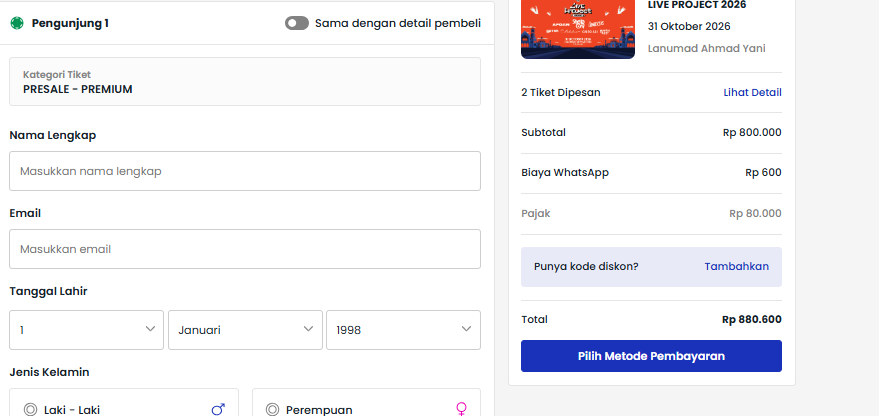Click the Tanggal Lahir label
The image size is (879, 416).
pyautogui.click(x=48, y=291)
